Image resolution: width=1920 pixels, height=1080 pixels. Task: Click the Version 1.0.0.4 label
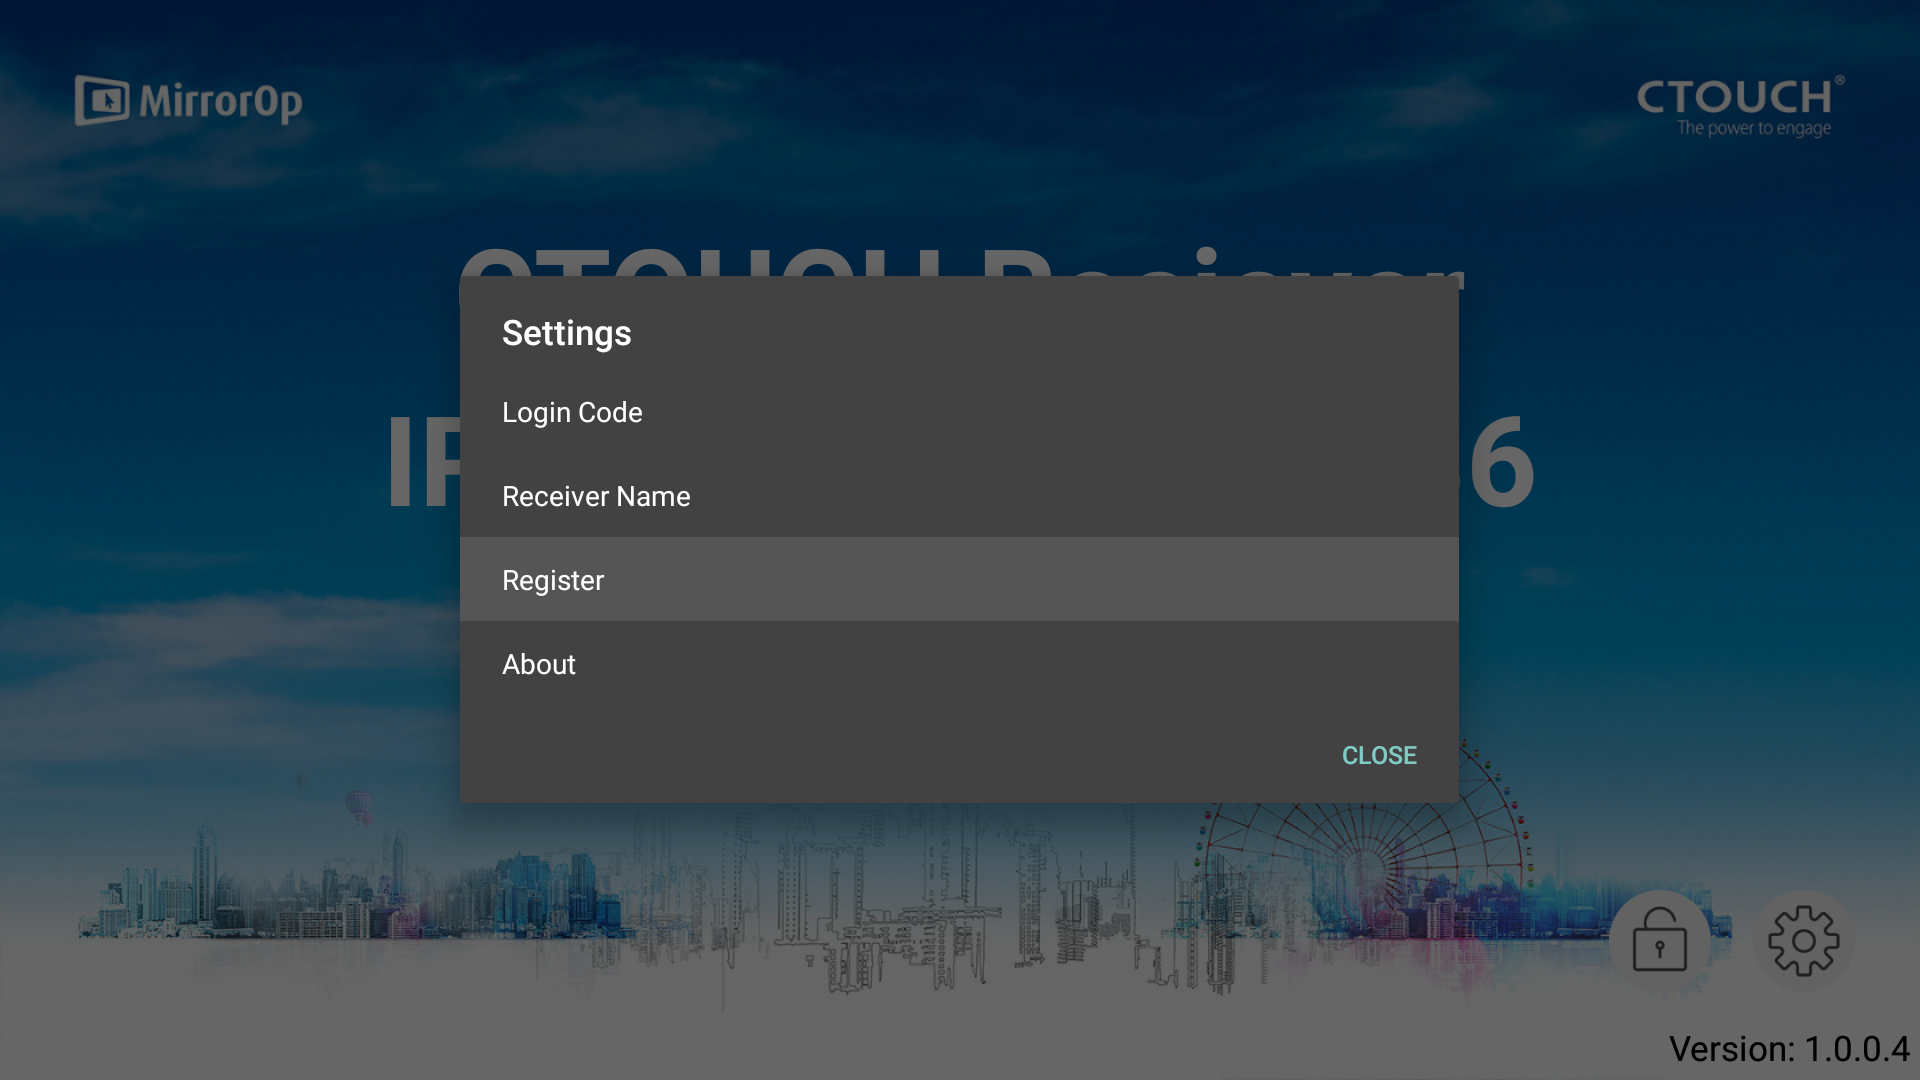[1788, 1049]
